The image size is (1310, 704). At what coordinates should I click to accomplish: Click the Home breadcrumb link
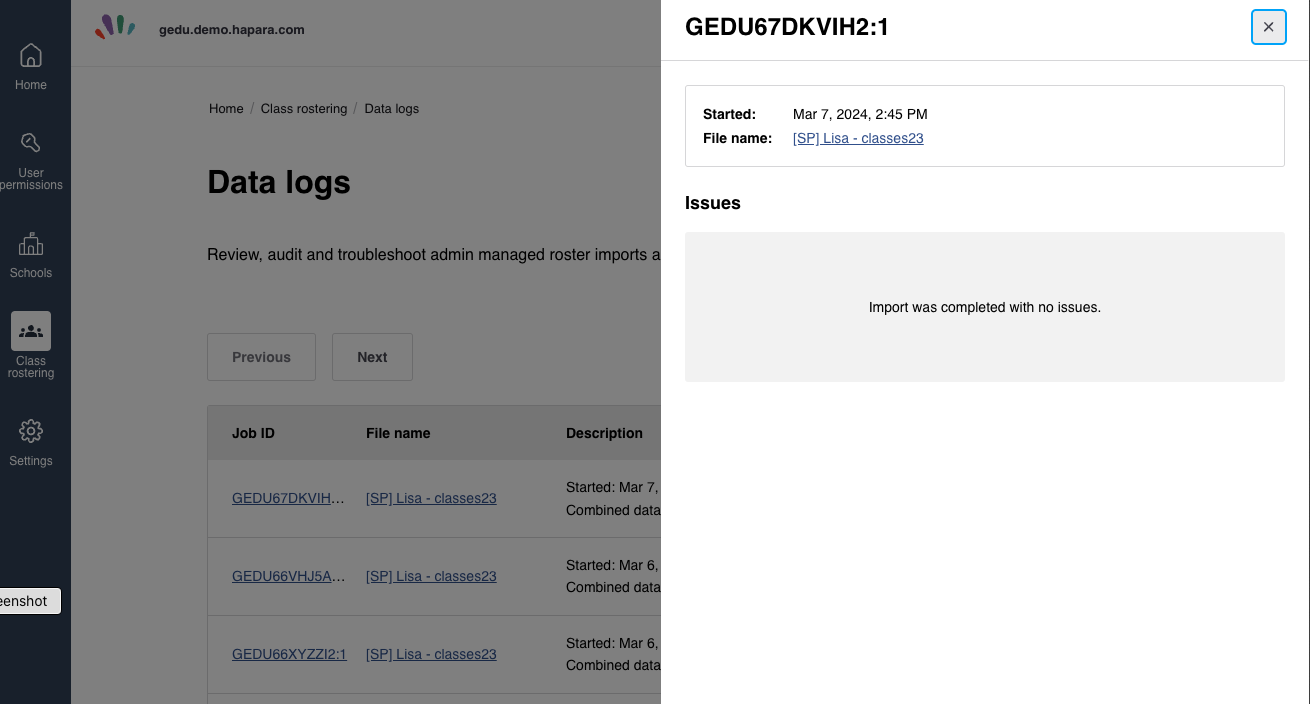[226, 108]
